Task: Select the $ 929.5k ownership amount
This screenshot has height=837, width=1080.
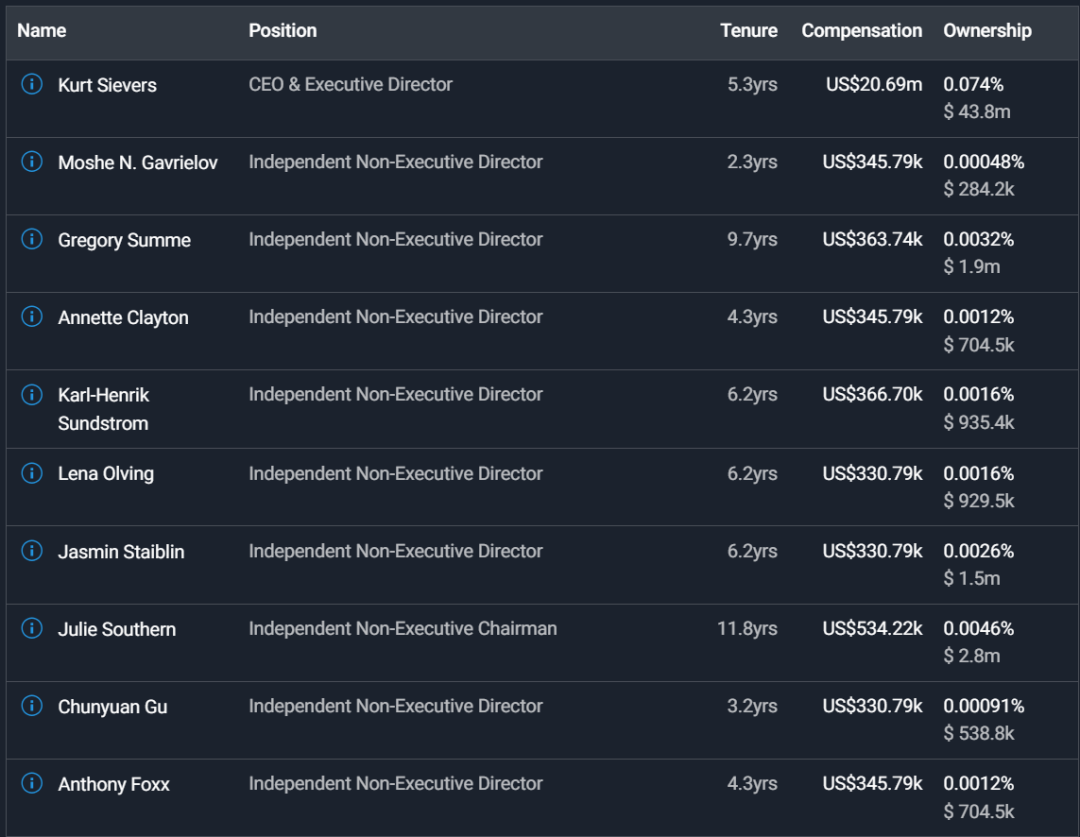Action: click(979, 501)
